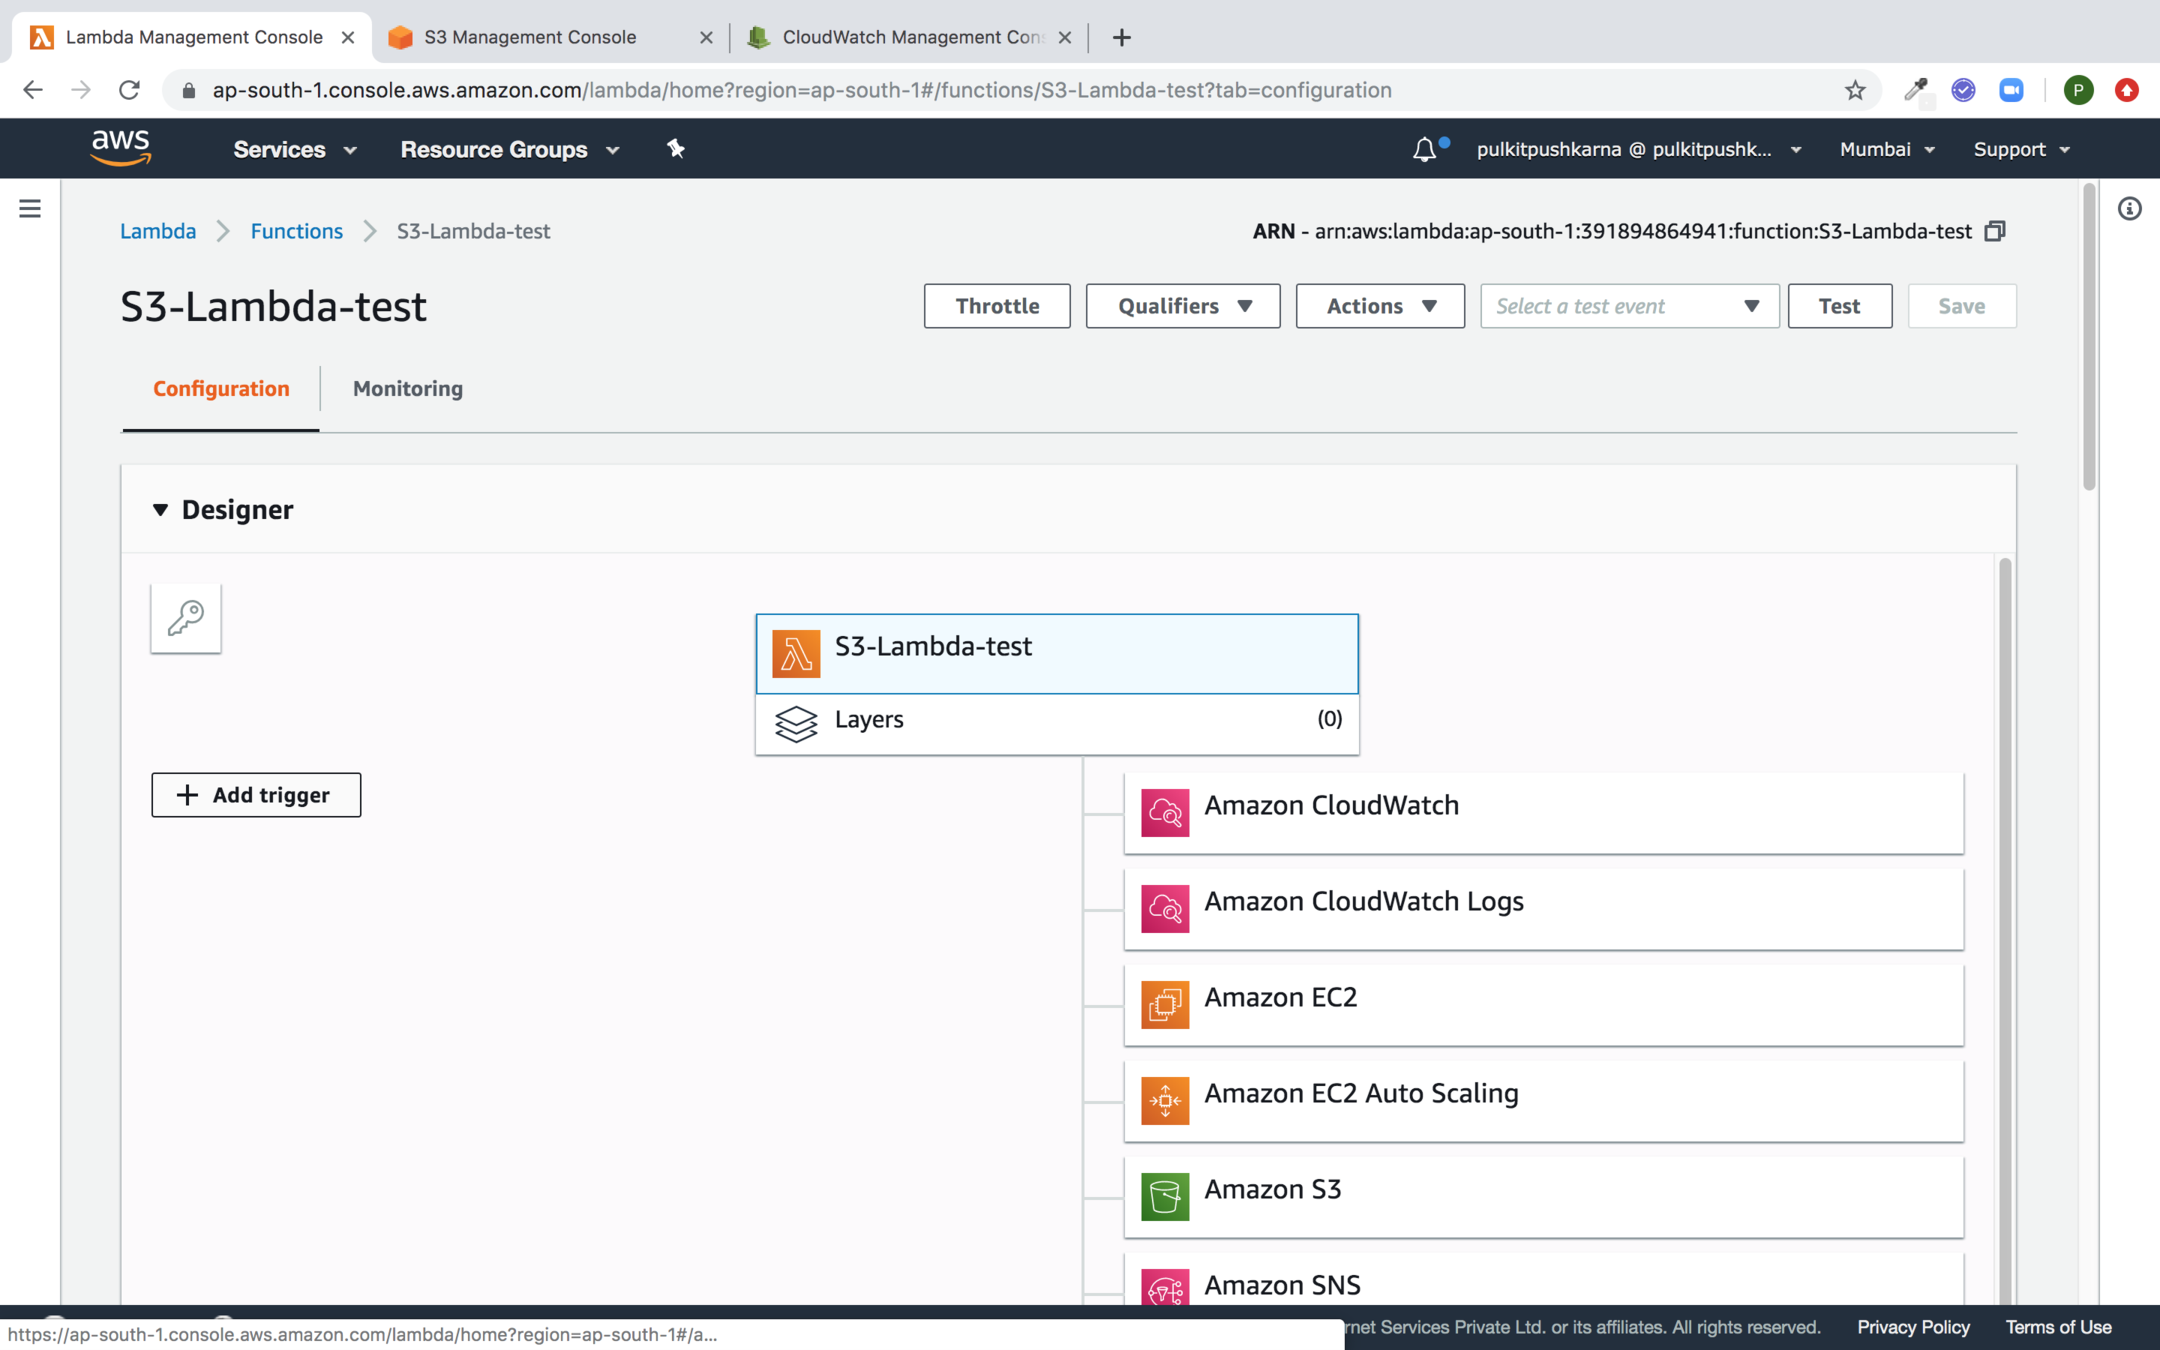2160x1350 pixels.
Task: Switch to S3 Management Console browser tab
Action: click(x=530, y=37)
